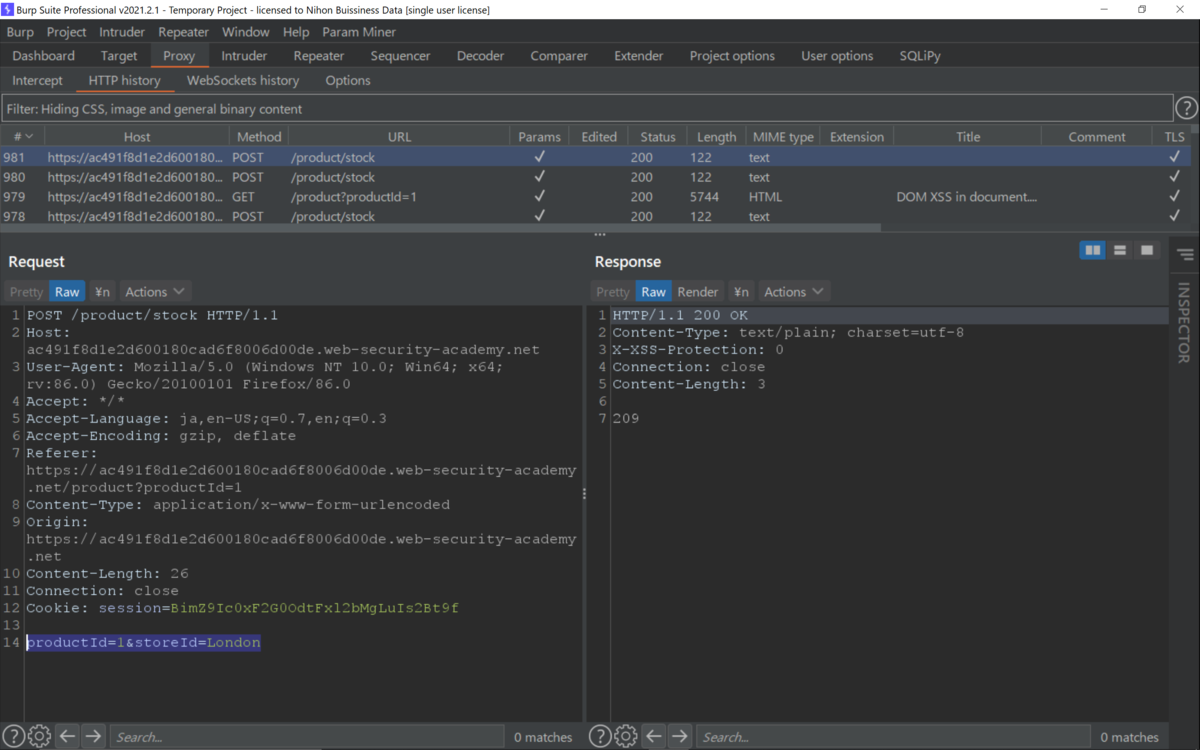Open the Window menu

point(246,32)
